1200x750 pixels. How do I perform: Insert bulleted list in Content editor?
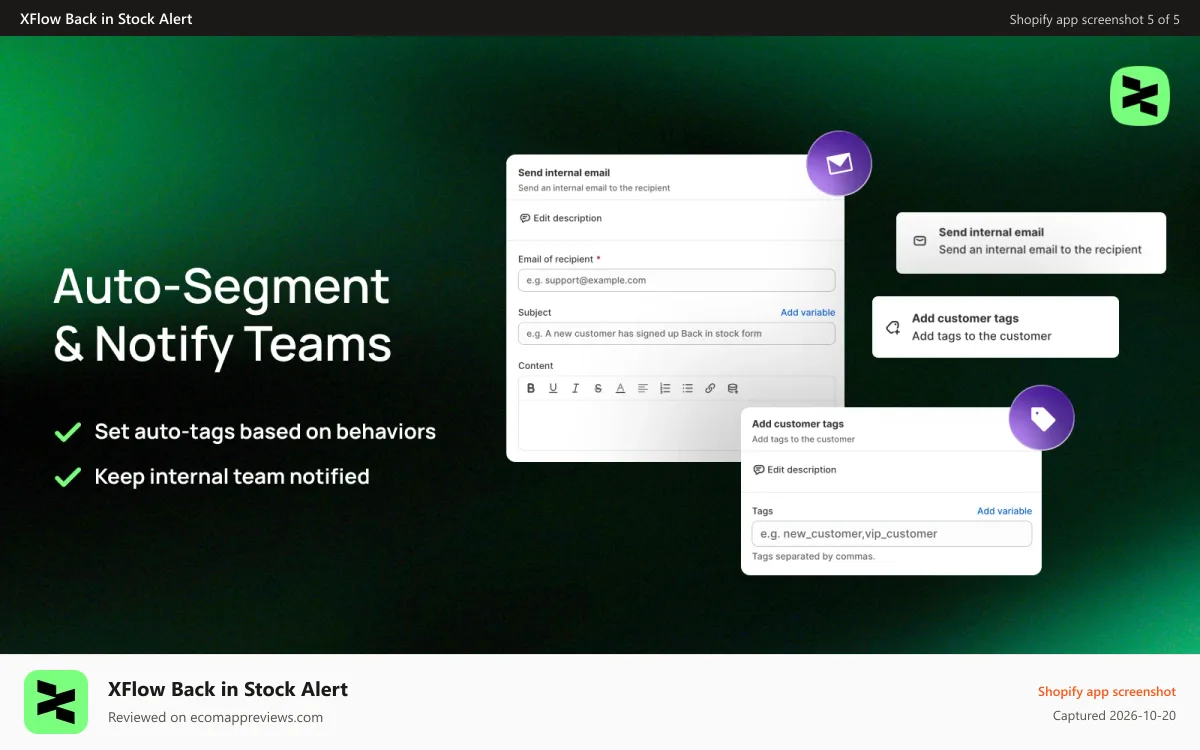[x=687, y=389]
